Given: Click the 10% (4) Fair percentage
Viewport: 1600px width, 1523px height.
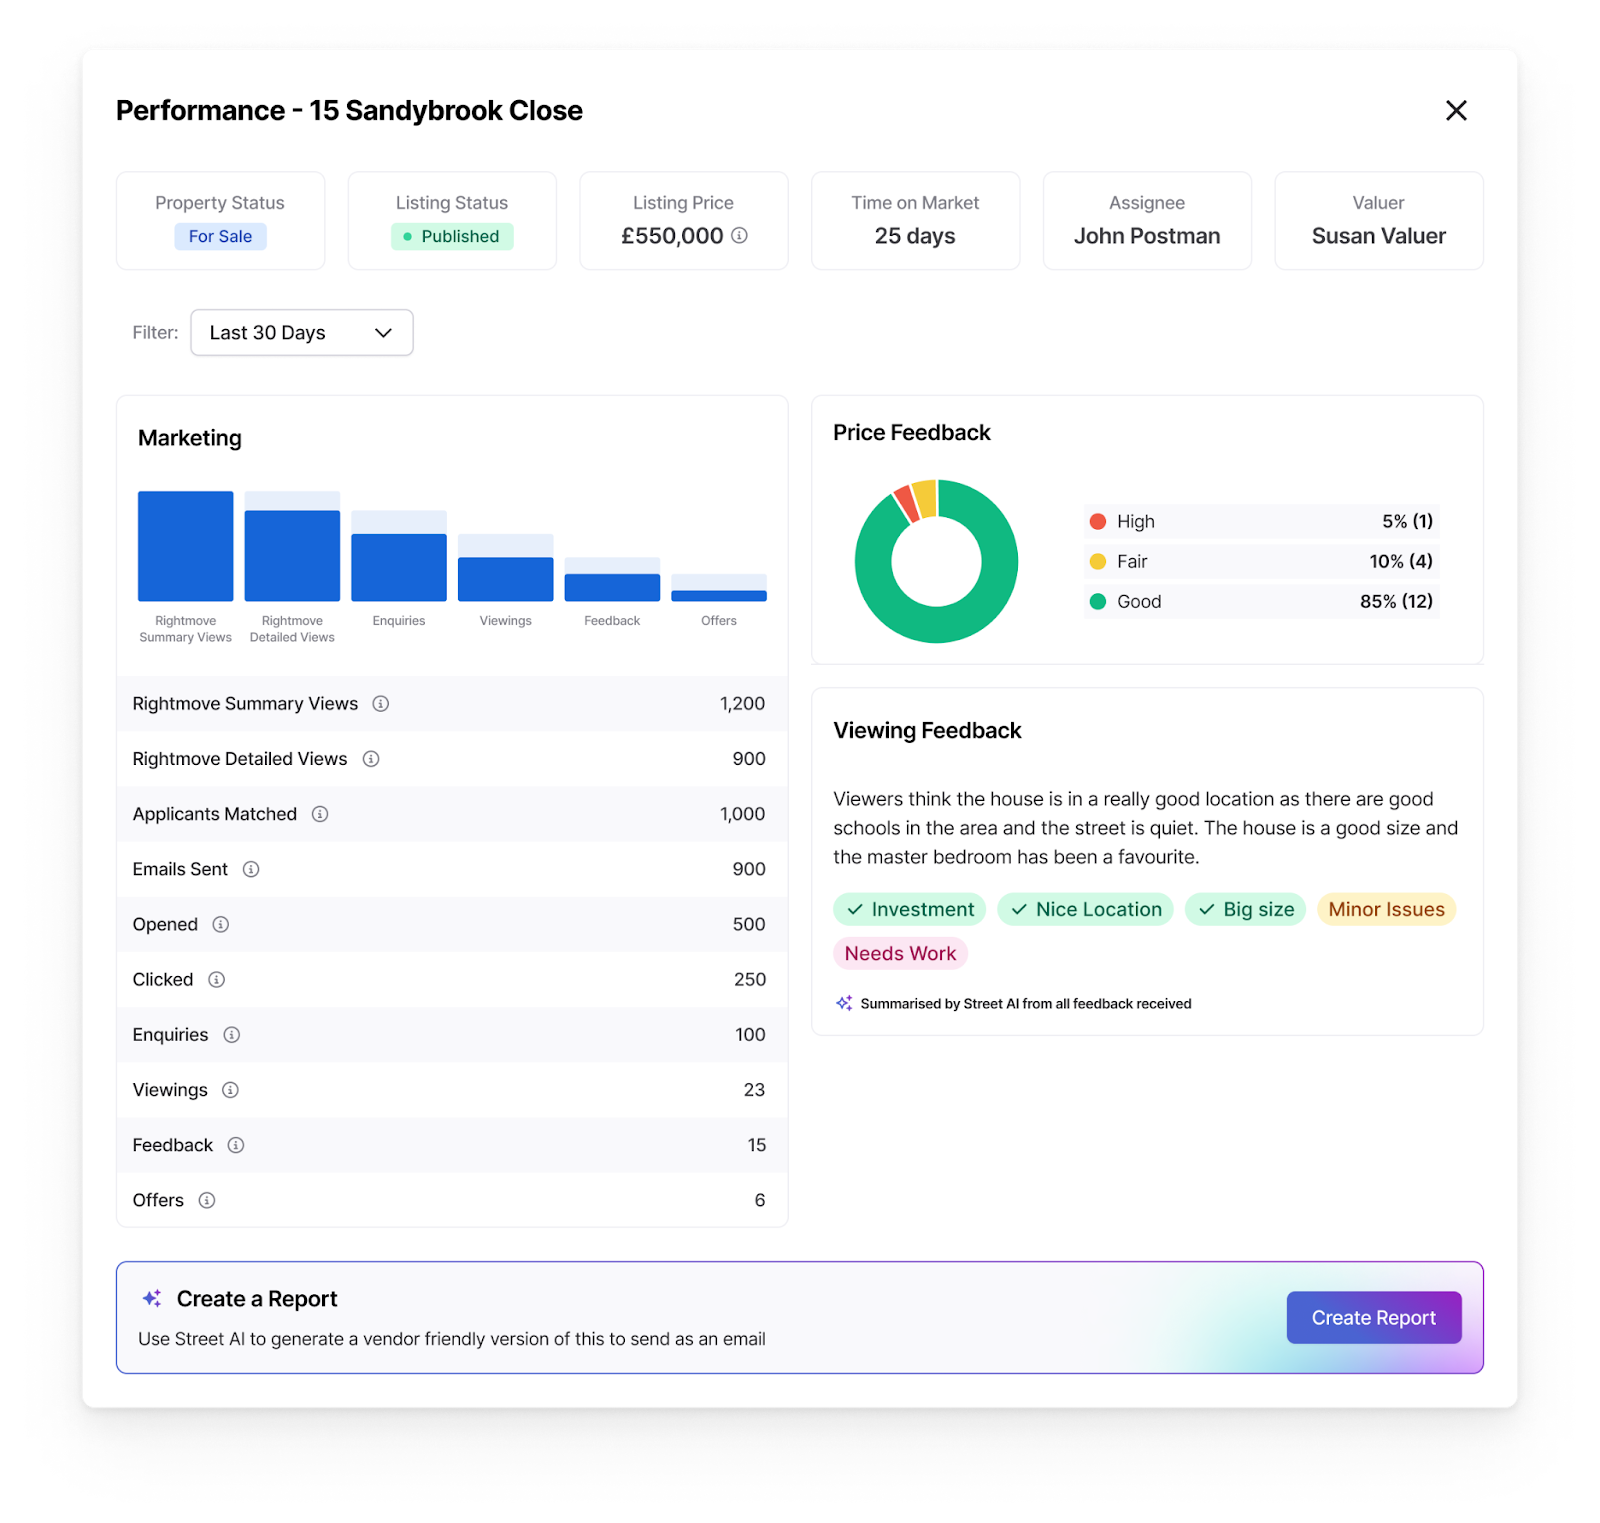Looking at the screenshot, I should click(x=1401, y=561).
